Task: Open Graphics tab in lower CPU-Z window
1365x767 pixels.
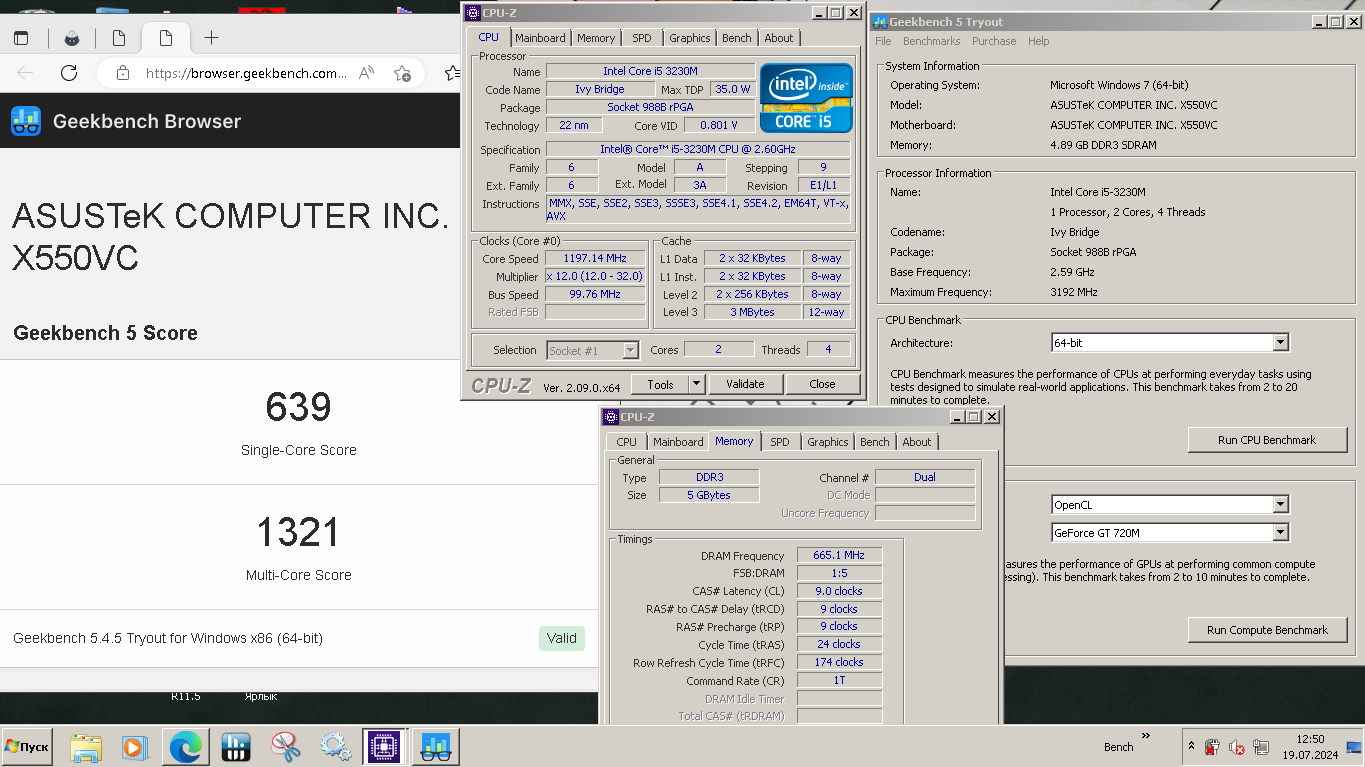Action: [x=828, y=442]
